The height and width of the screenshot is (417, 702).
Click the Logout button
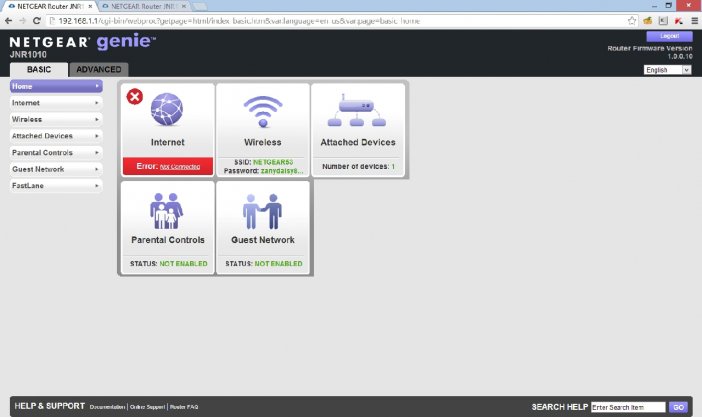click(x=669, y=36)
